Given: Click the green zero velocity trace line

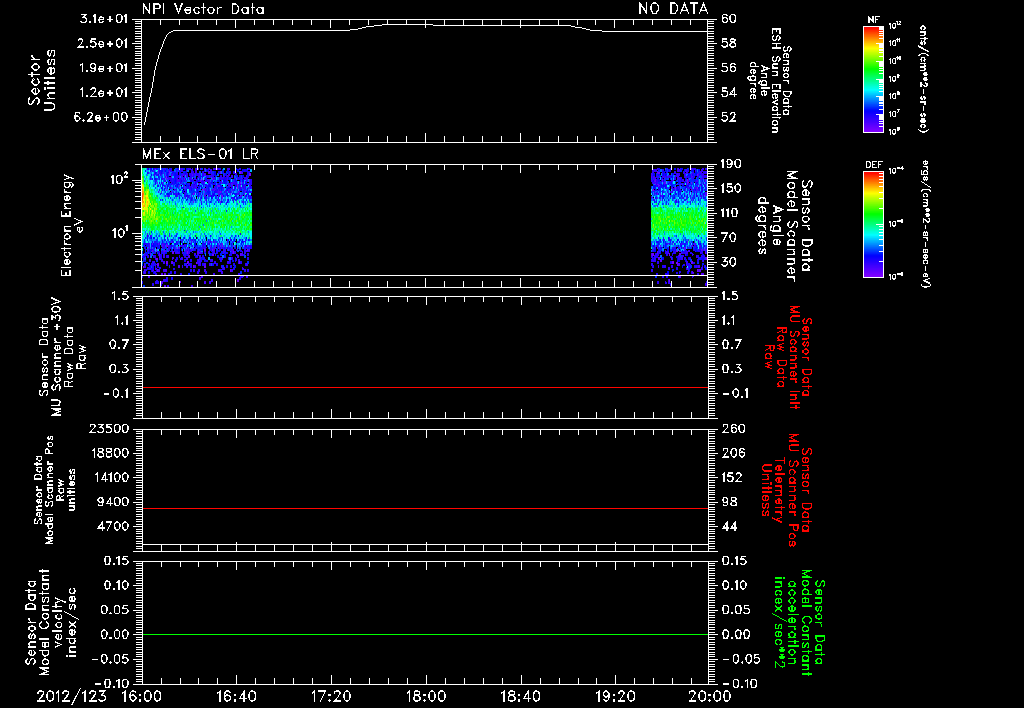Looking at the screenshot, I should click(x=425, y=634).
